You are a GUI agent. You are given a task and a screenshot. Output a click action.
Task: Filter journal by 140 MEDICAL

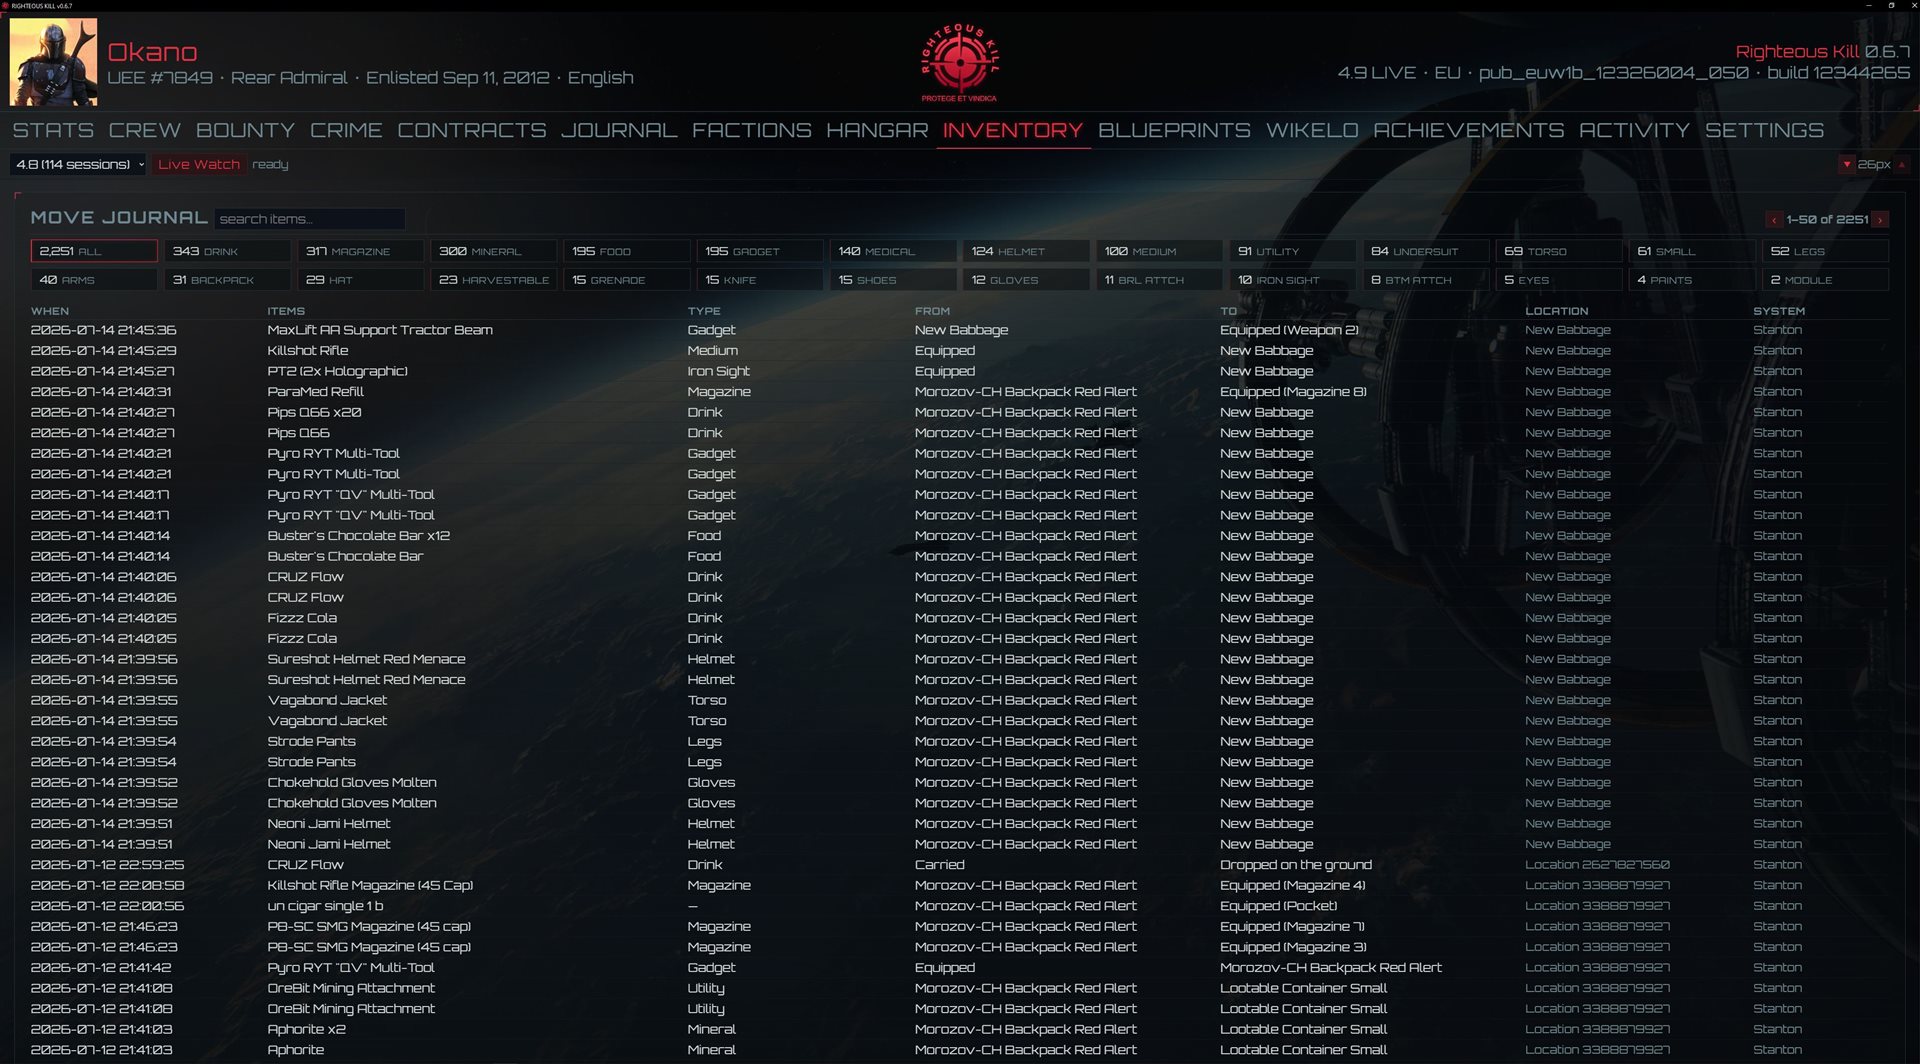893,251
